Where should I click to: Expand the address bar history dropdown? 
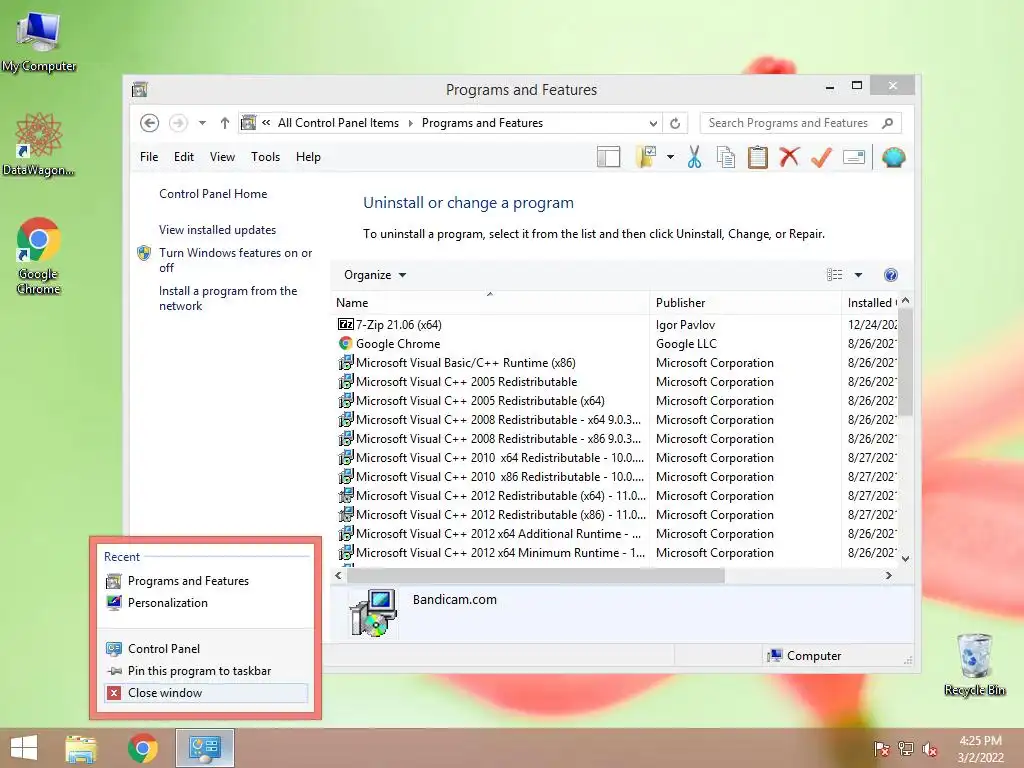click(652, 123)
